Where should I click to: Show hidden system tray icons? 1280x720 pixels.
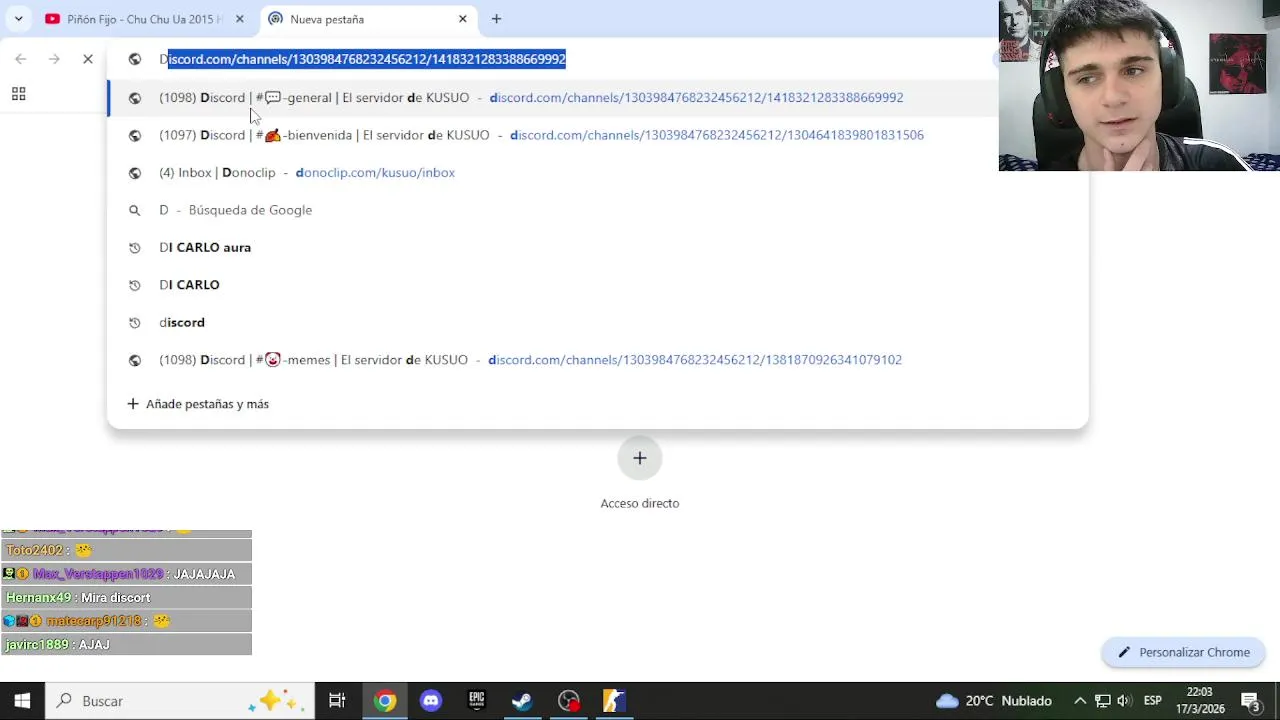(x=1080, y=701)
